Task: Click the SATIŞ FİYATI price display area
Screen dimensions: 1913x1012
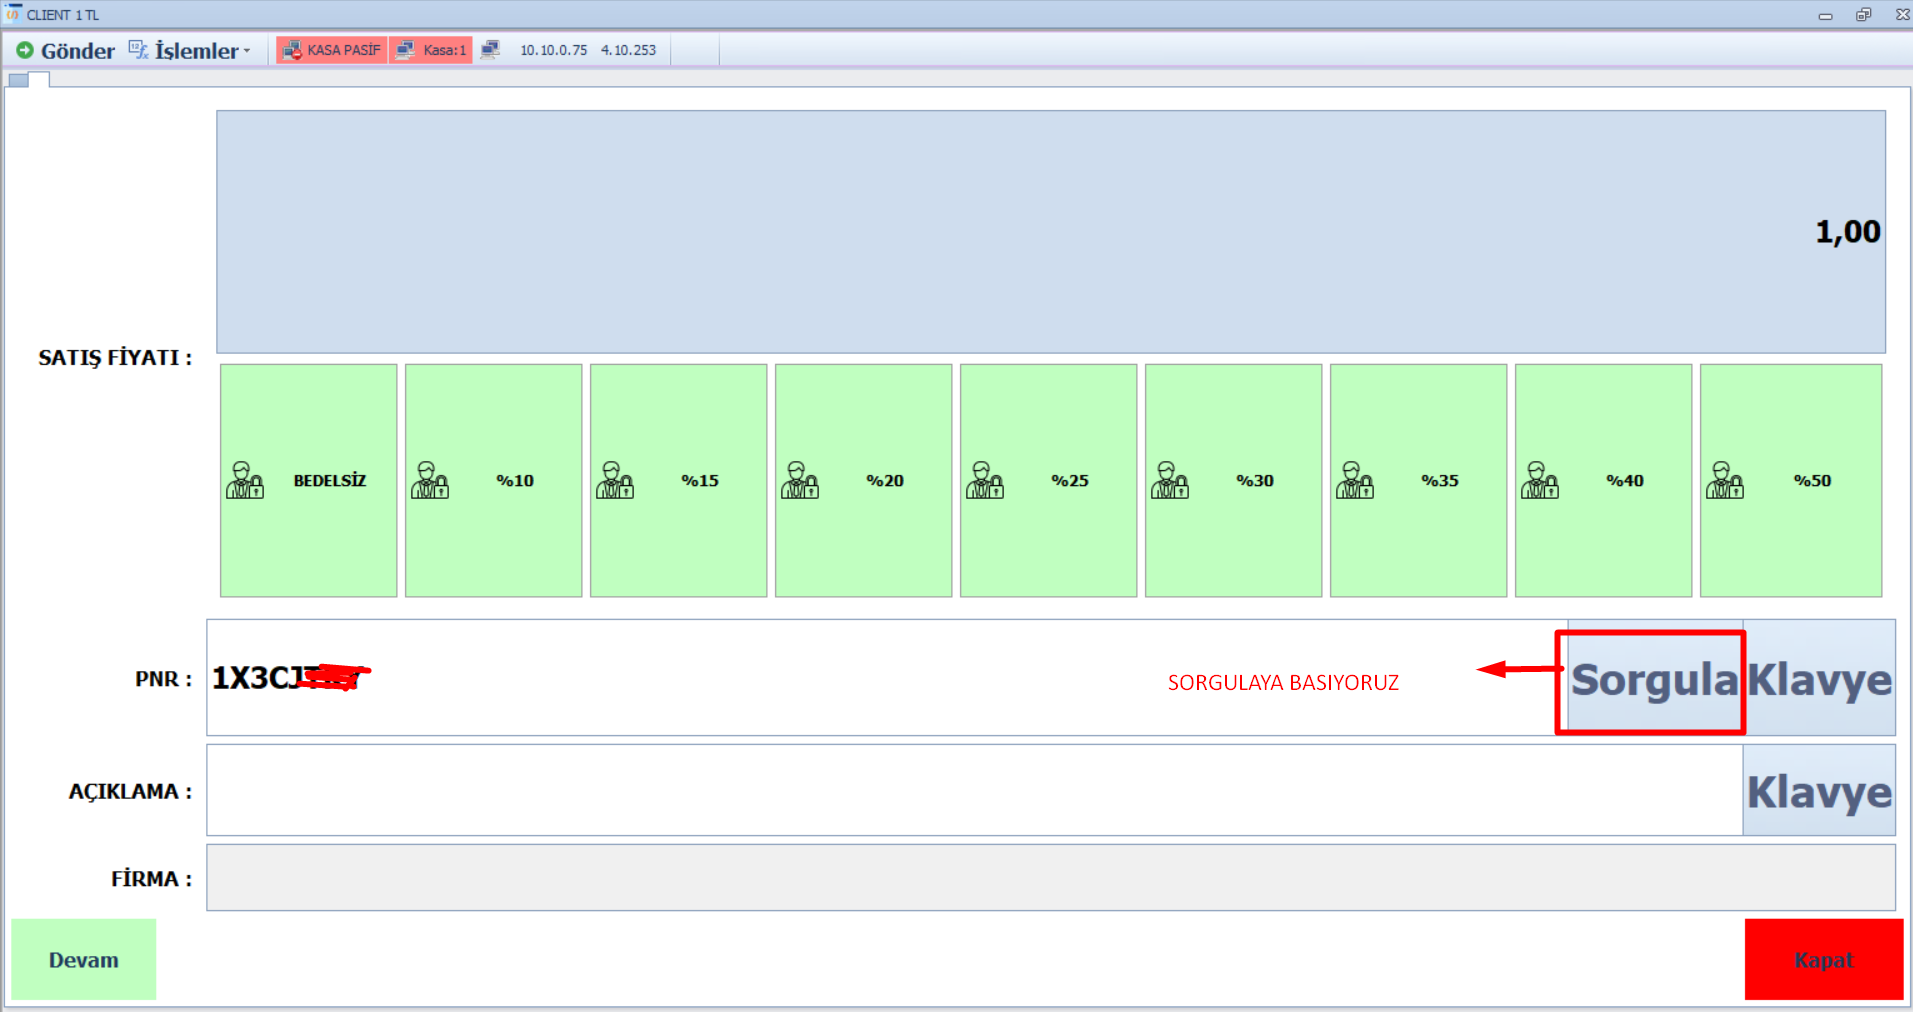Action: (1051, 232)
